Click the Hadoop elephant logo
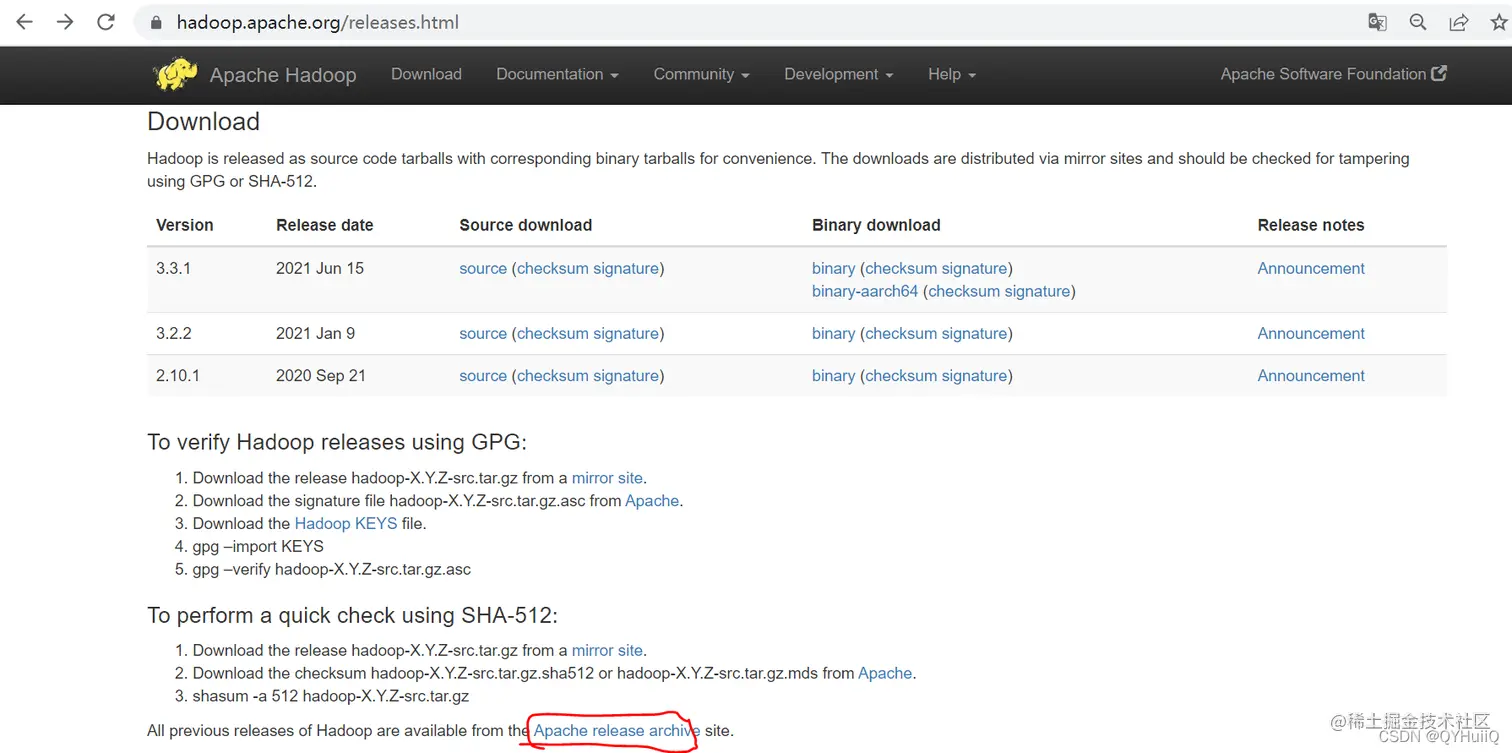Viewport: 1512px width, 753px height. click(x=176, y=74)
